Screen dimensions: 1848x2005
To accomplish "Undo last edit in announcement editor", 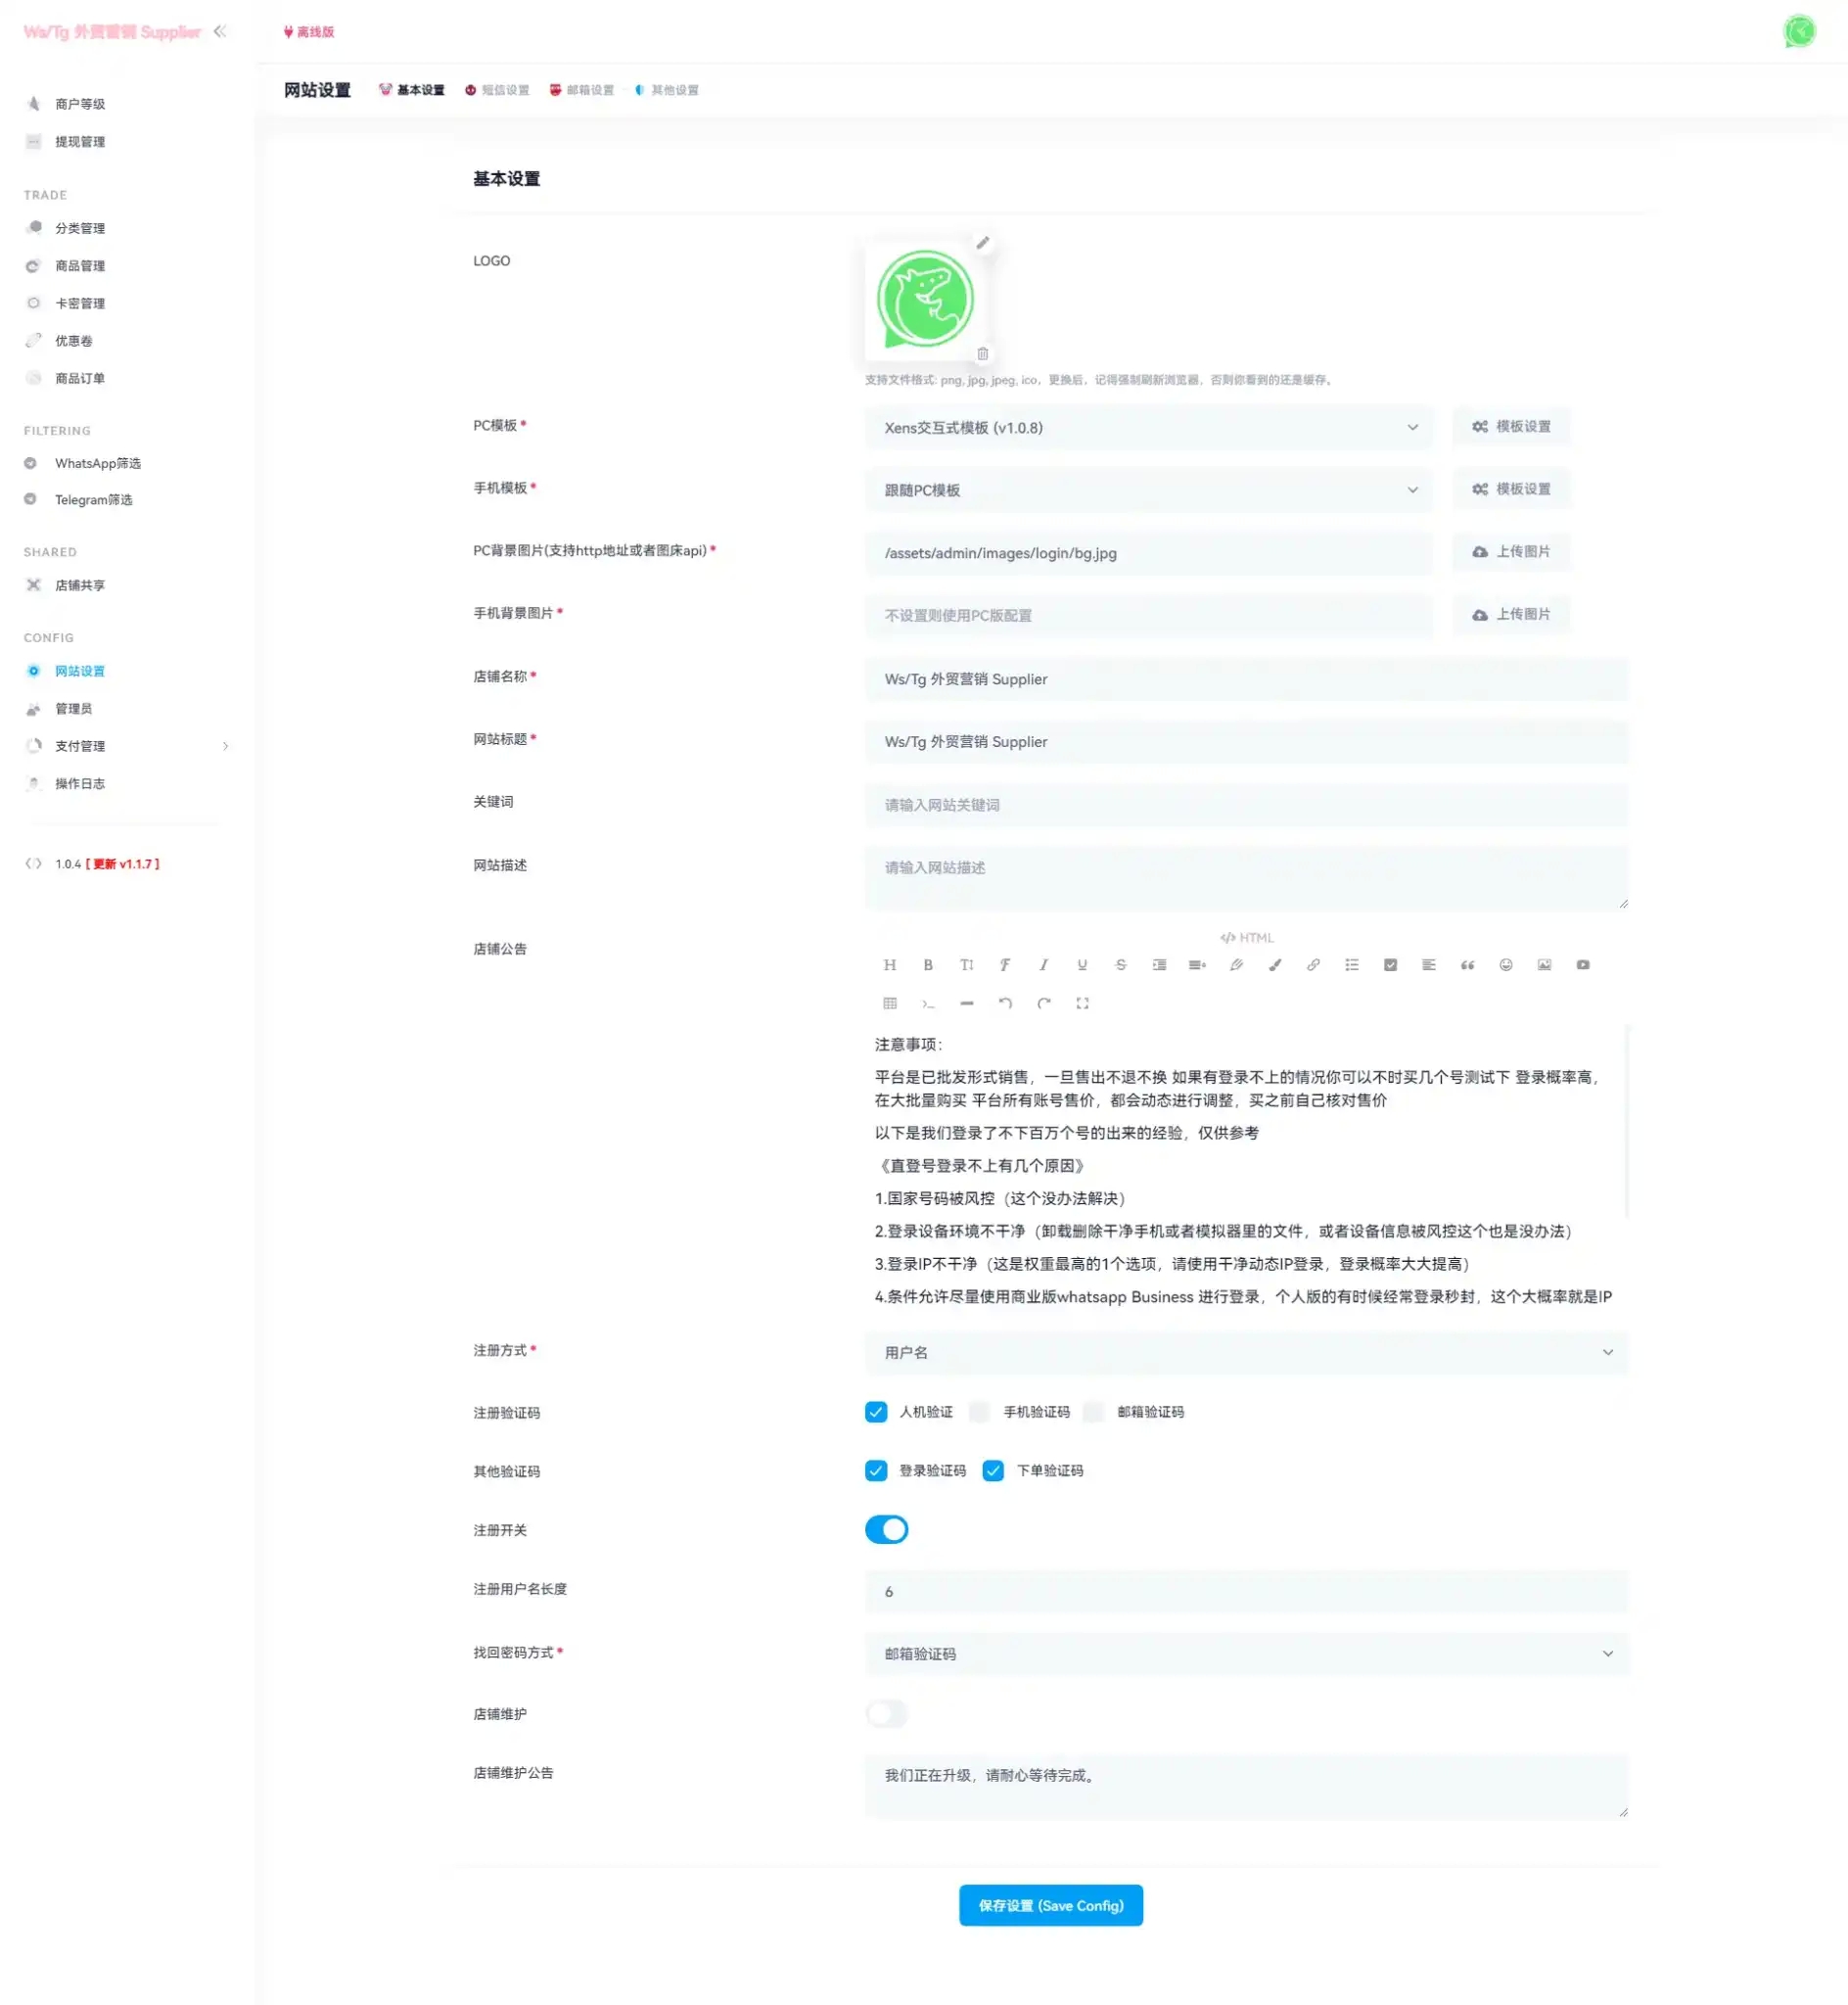I will coord(1005,1003).
